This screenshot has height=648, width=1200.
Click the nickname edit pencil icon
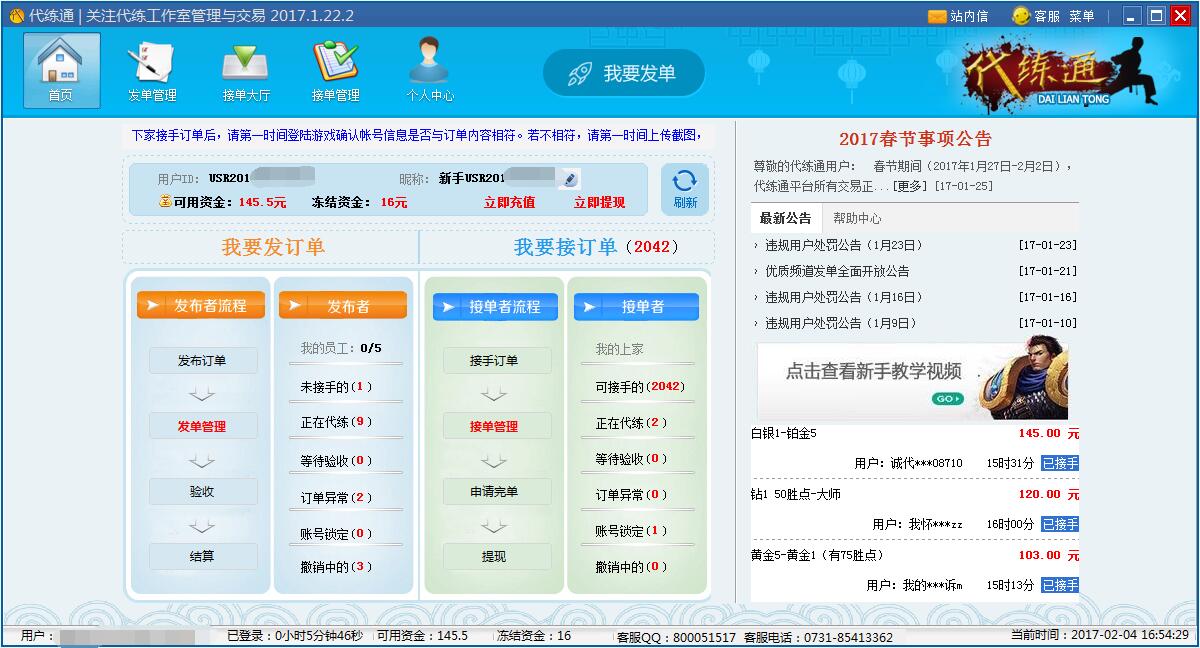(x=570, y=179)
